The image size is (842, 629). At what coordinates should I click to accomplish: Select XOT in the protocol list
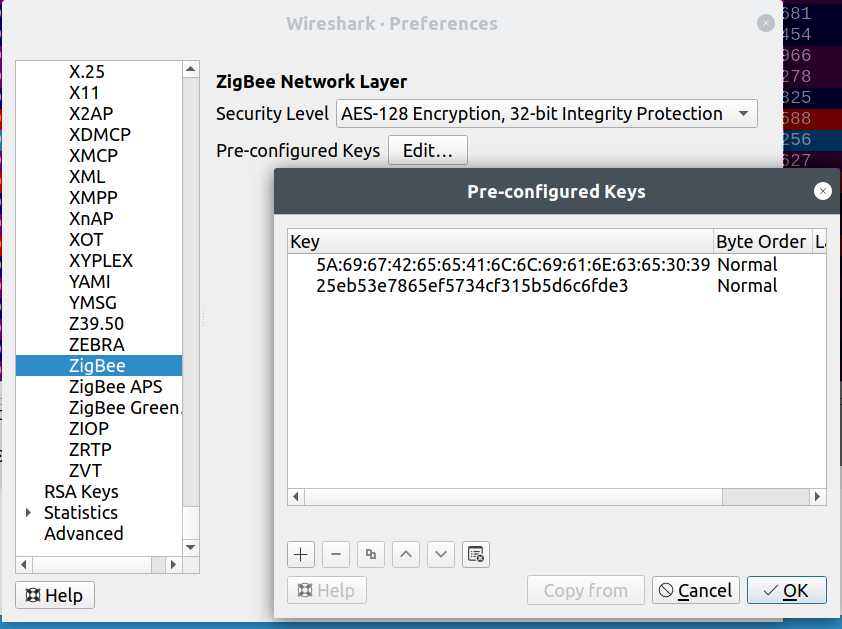pyautogui.click(x=86, y=240)
